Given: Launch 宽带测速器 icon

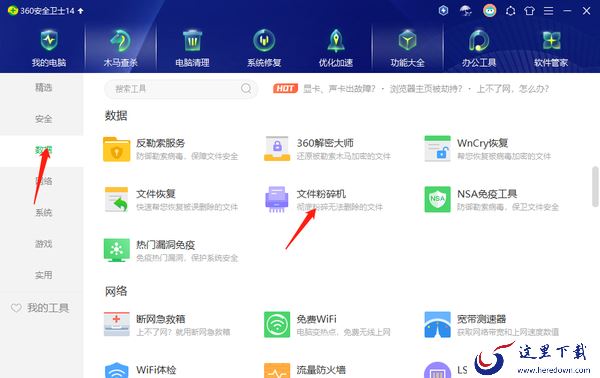Looking at the screenshot, I should coord(437,324).
